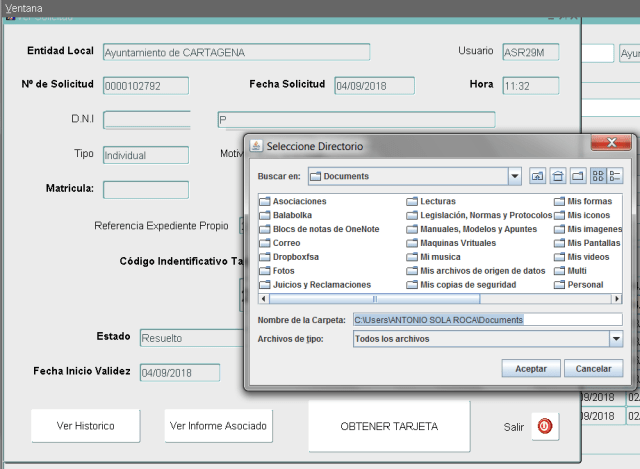640x469 pixels.
Task: Click the Matricula input field
Action: tap(146, 190)
